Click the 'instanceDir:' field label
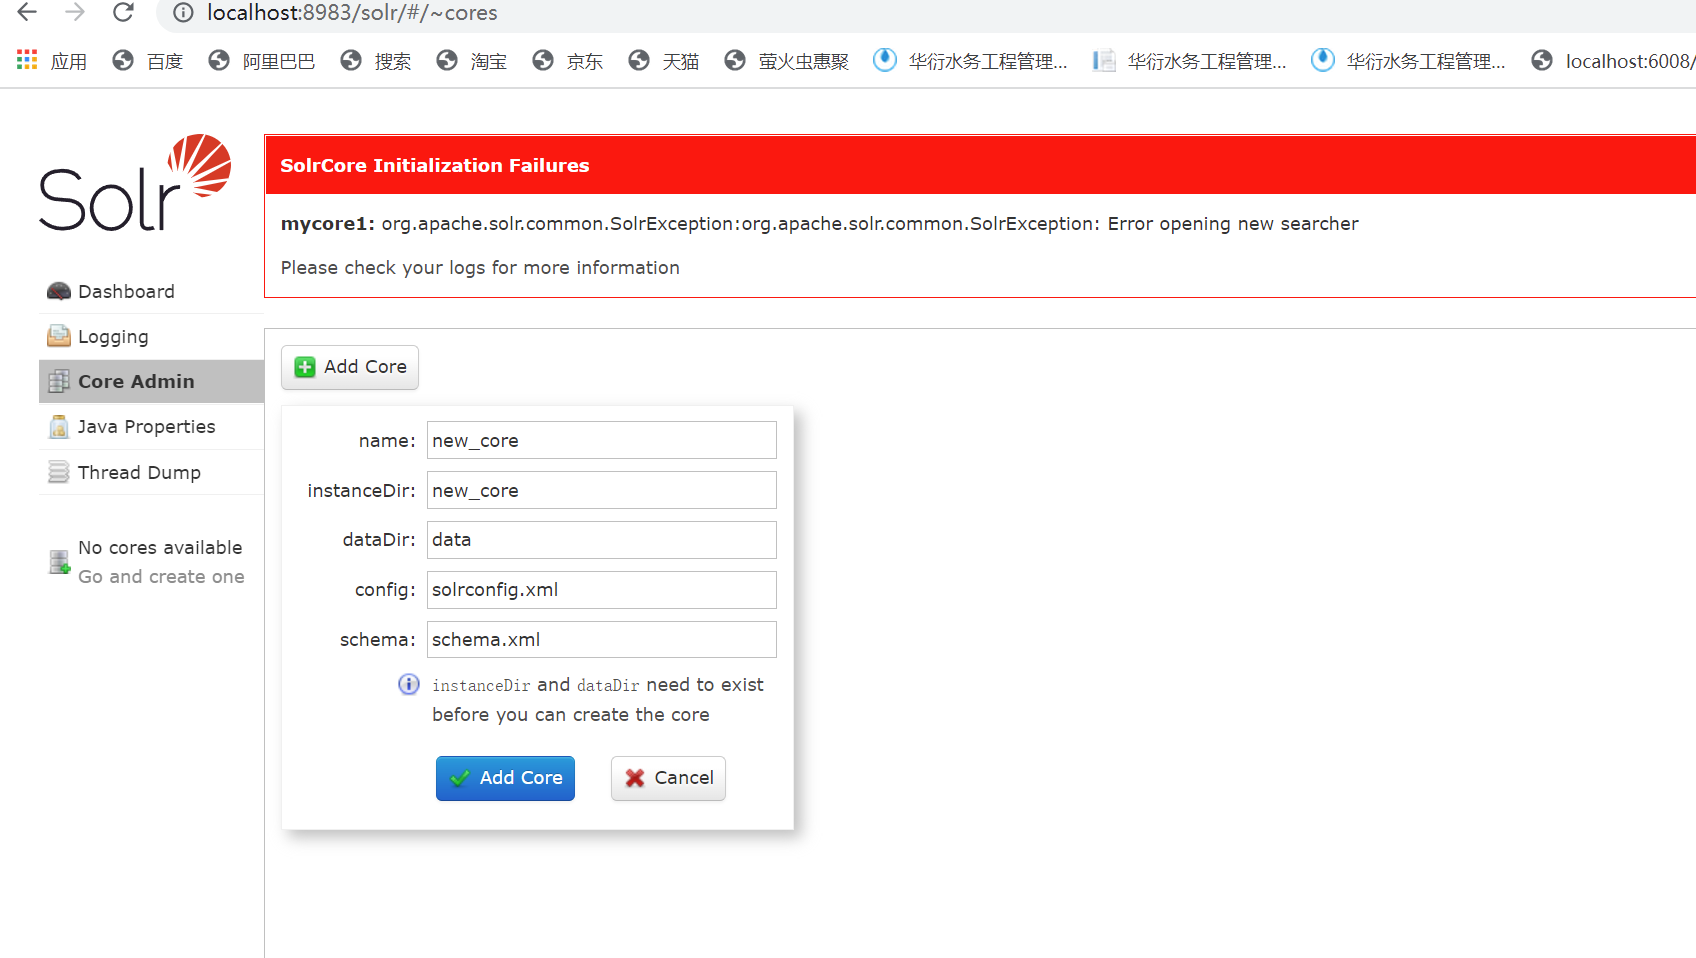 point(361,491)
